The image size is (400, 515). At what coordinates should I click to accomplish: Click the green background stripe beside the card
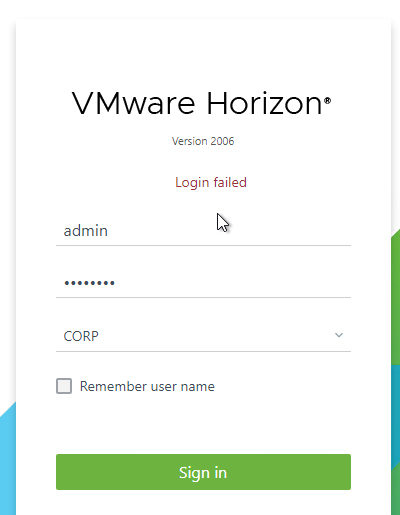[x=396, y=297]
